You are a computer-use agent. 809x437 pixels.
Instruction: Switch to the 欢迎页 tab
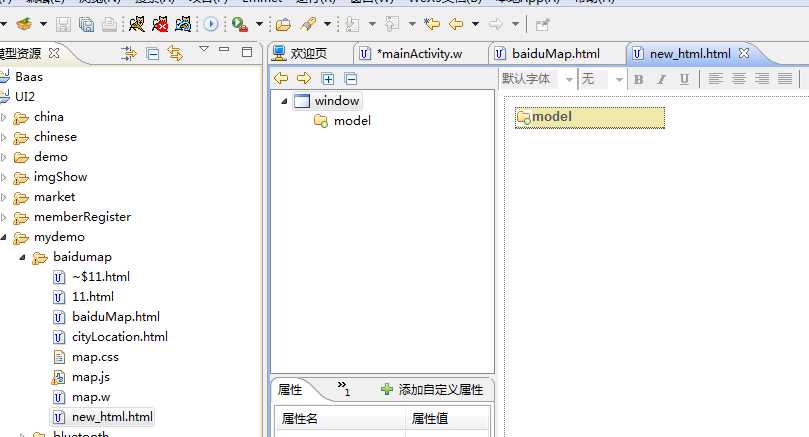(300, 53)
